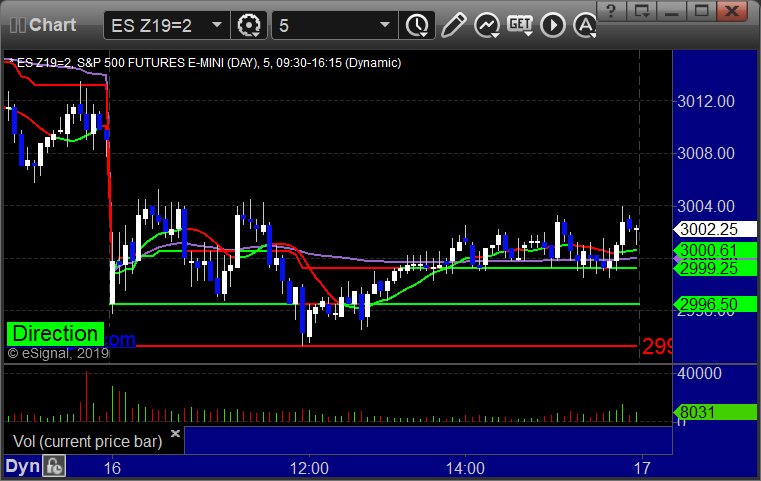Viewport: 761px width, 481px height.
Task: Click the 40000 volume axis label
Action: coord(699,373)
